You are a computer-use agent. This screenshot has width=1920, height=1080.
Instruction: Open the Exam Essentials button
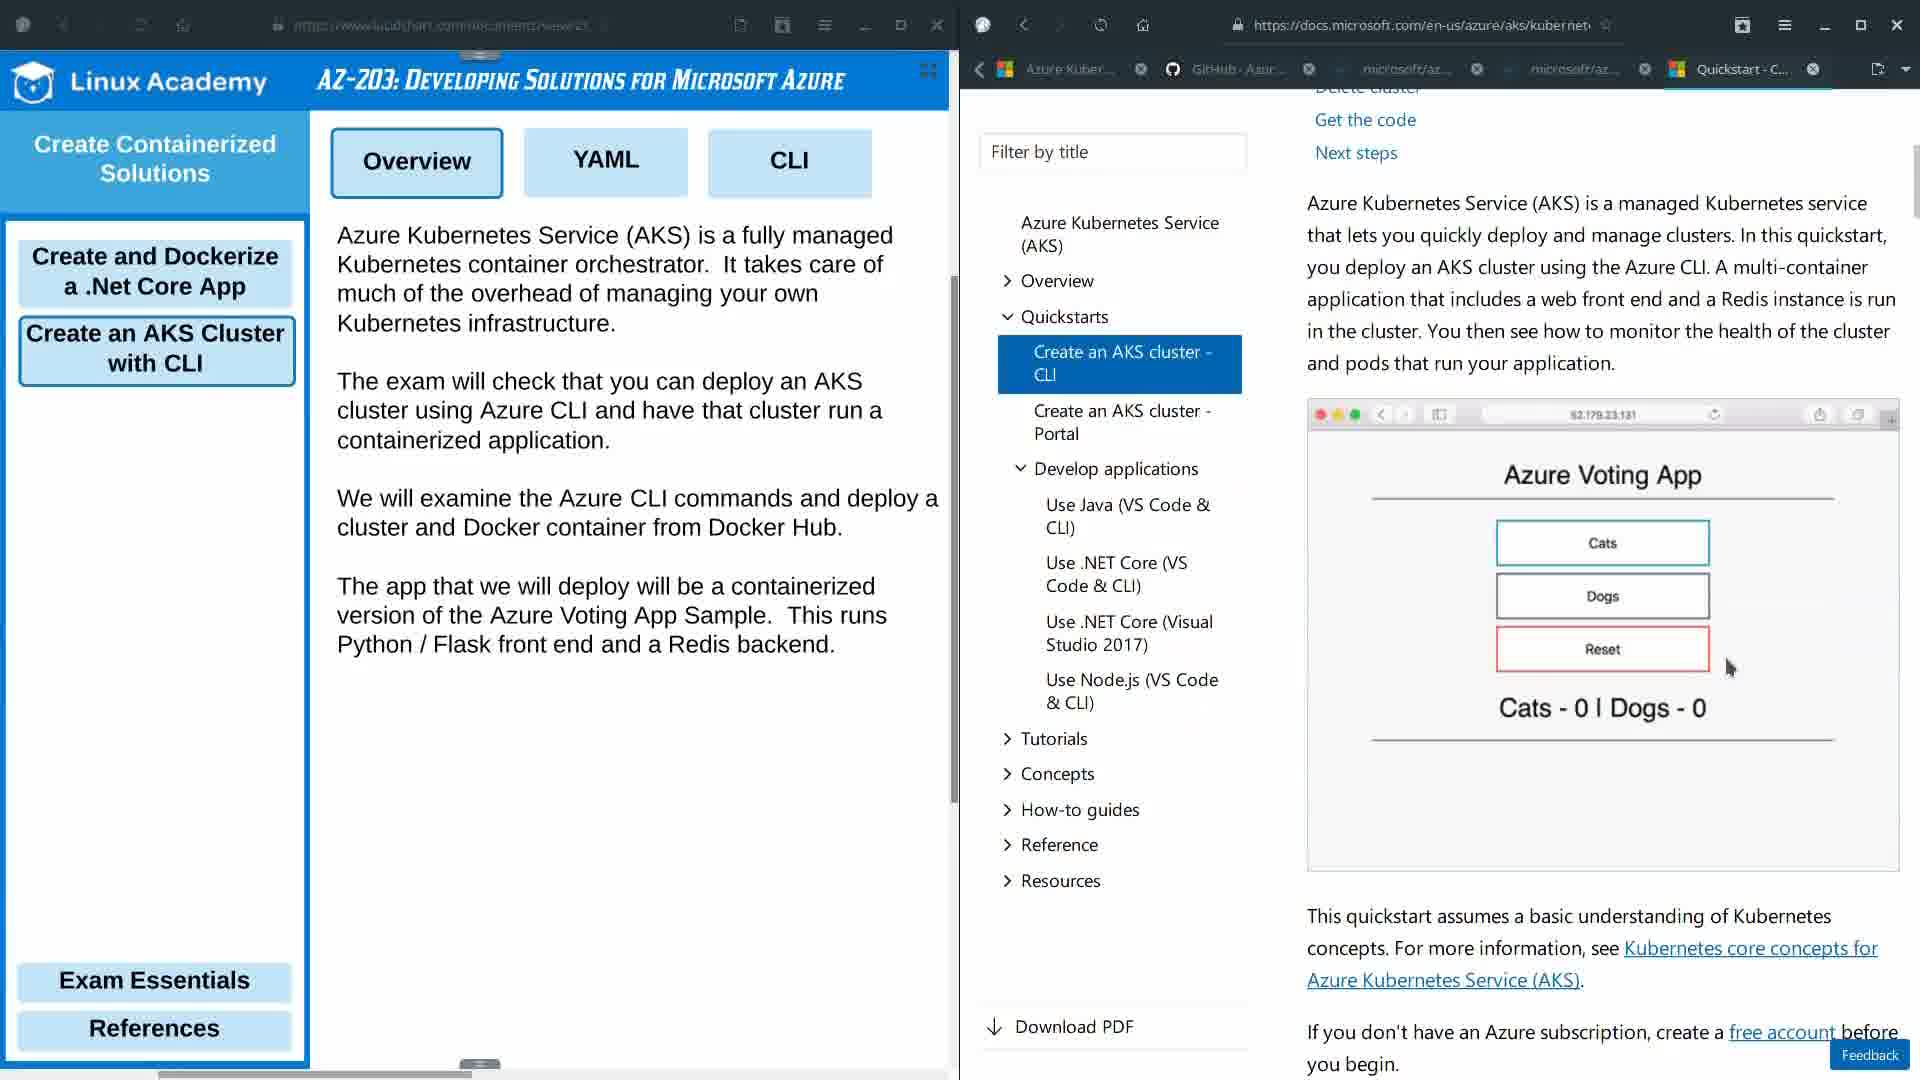[x=154, y=981]
